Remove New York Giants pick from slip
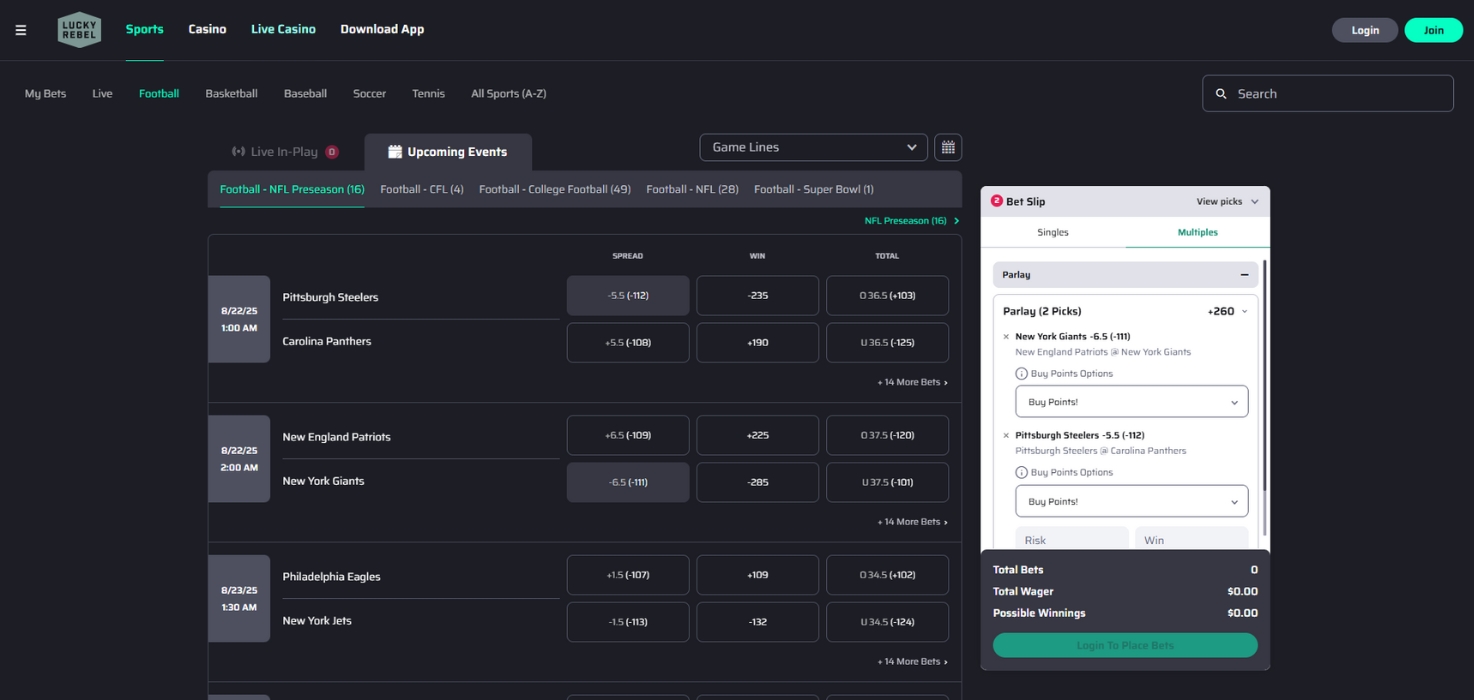 pyautogui.click(x=1006, y=337)
